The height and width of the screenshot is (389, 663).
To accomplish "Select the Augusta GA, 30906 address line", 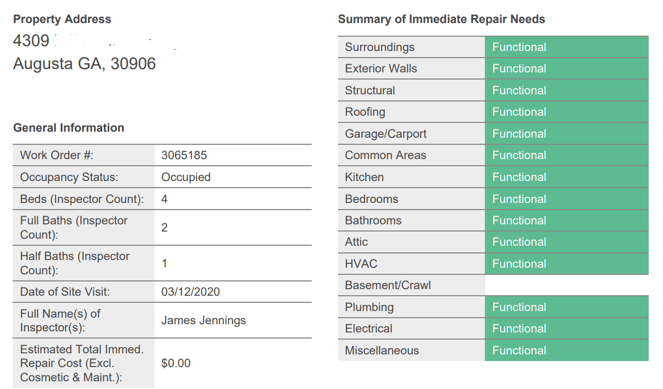I will click(85, 63).
